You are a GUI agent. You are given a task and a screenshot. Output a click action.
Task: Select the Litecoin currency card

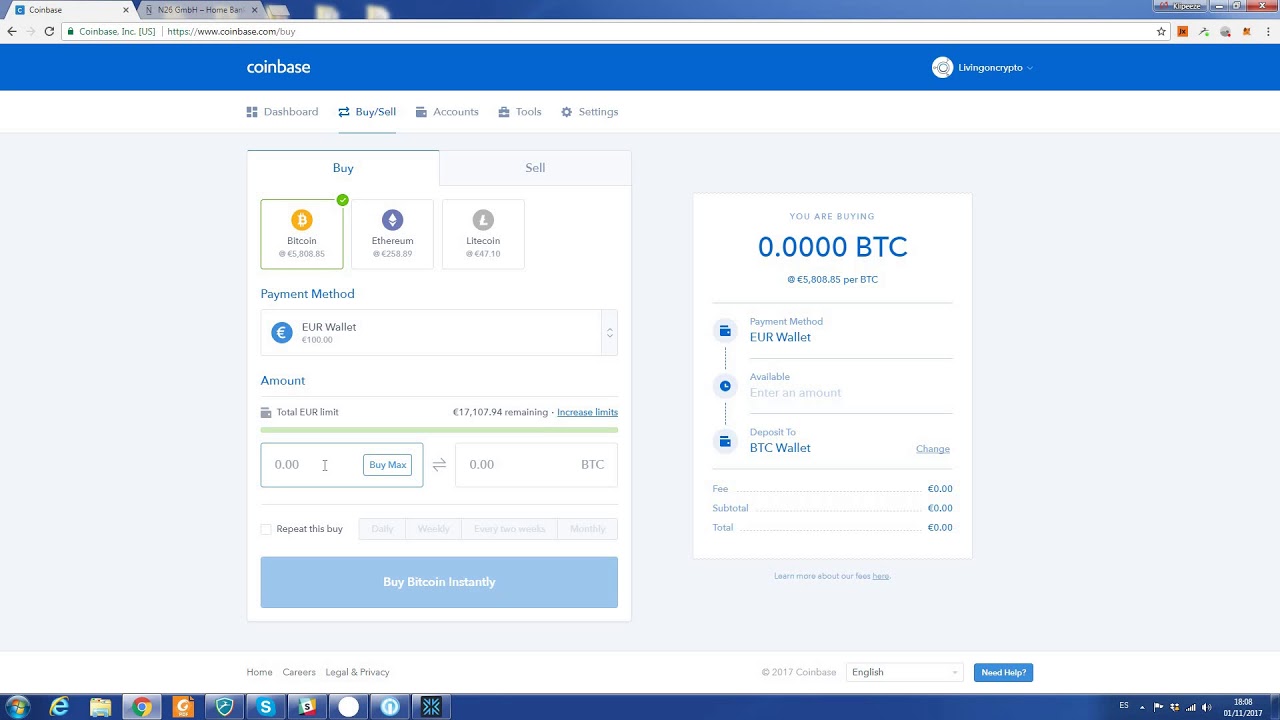[x=483, y=234]
